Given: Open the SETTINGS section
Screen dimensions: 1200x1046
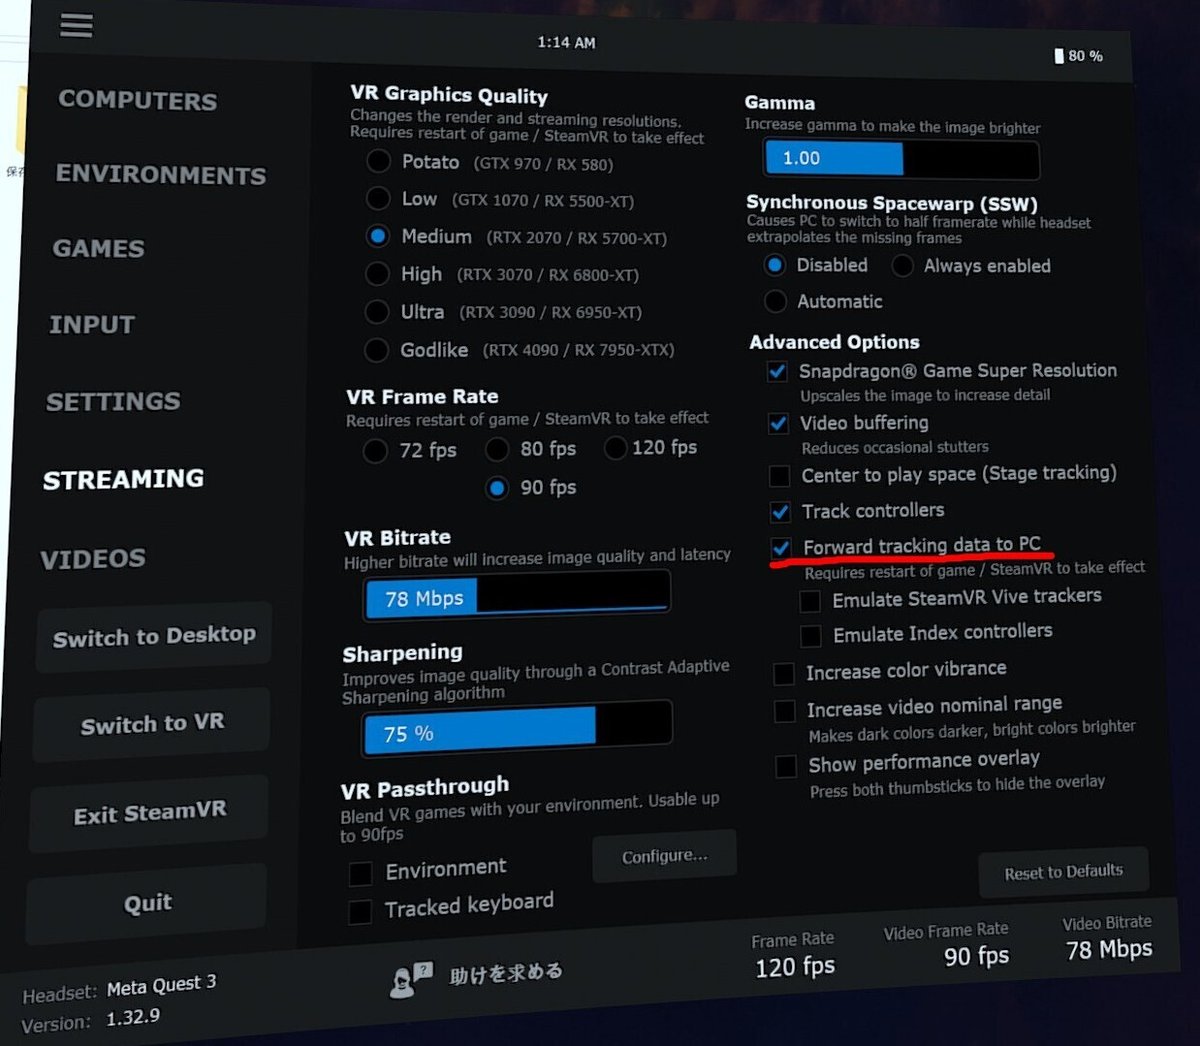Looking at the screenshot, I should coord(113,401).
